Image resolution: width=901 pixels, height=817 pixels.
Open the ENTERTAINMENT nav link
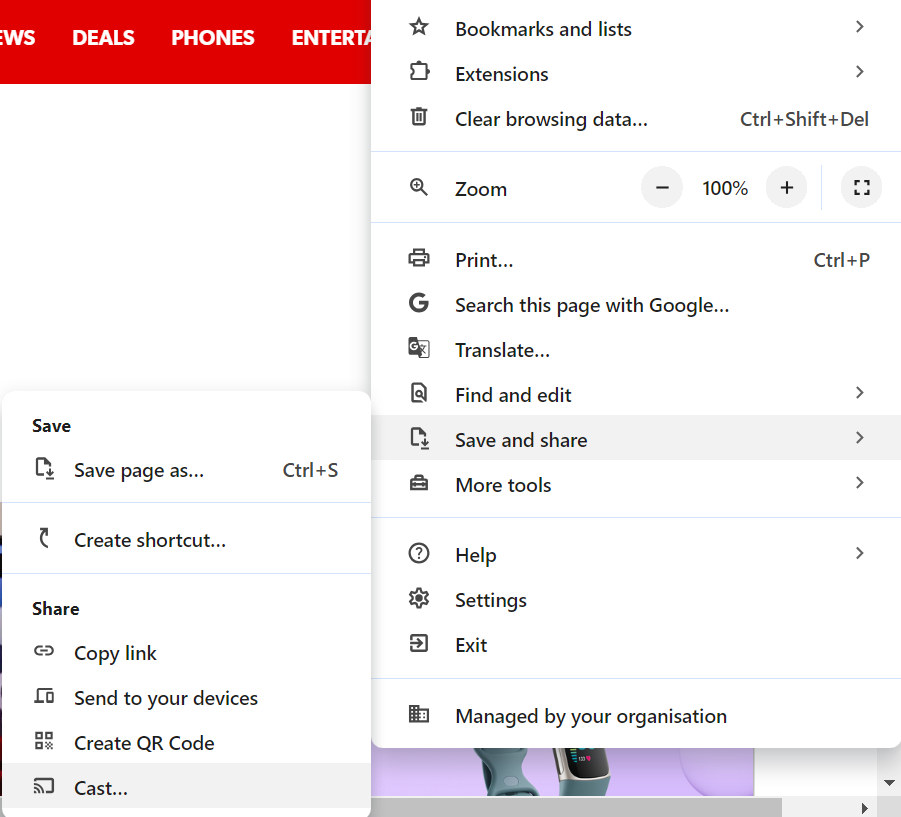click(x=331, y=38)
